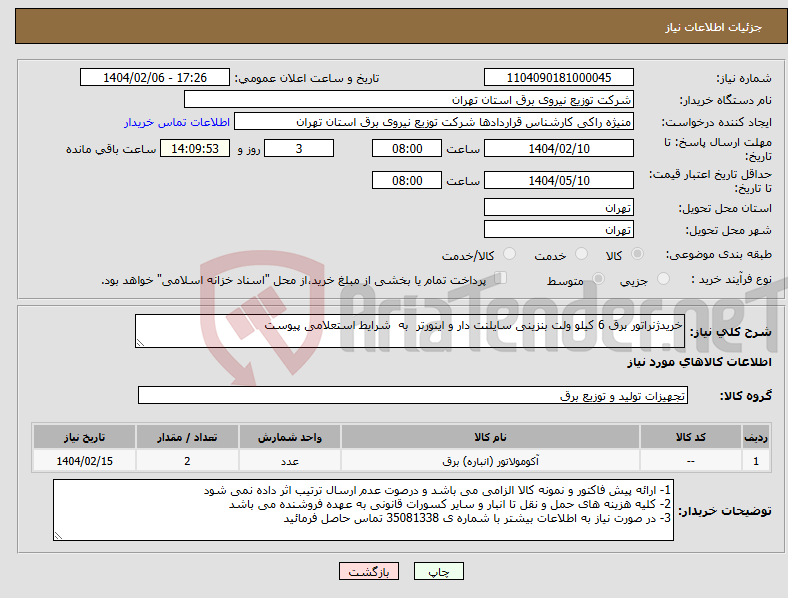Click the آکومولاتور (انباره) برق item cell

click(x=490, y=461)
